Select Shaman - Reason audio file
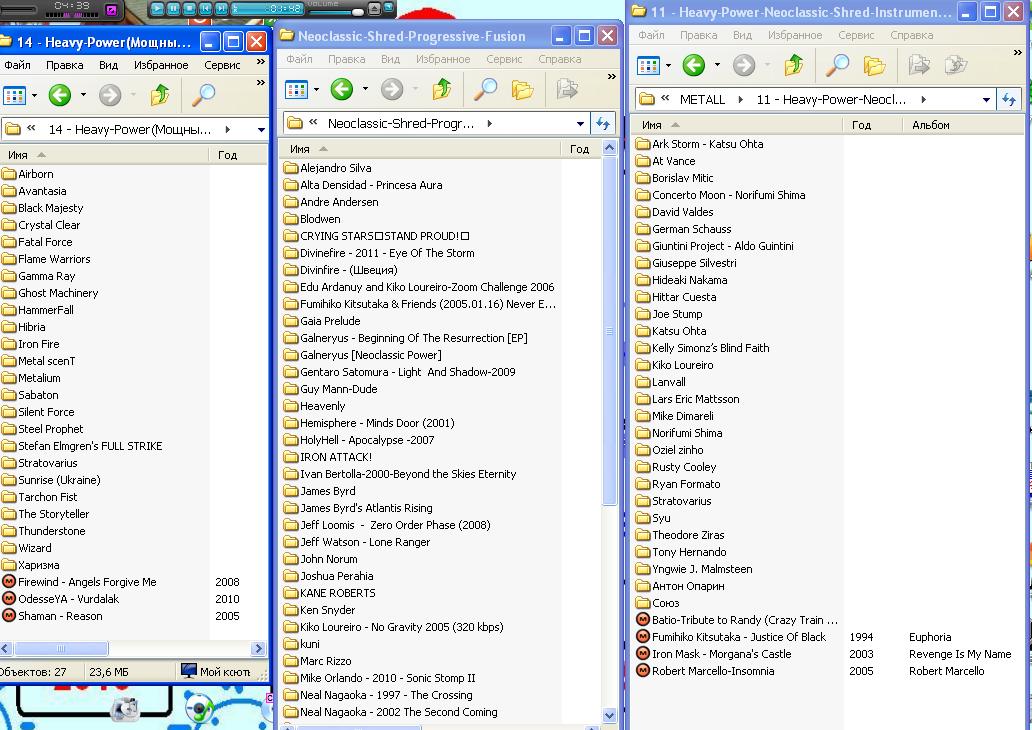 coord(53,616)
